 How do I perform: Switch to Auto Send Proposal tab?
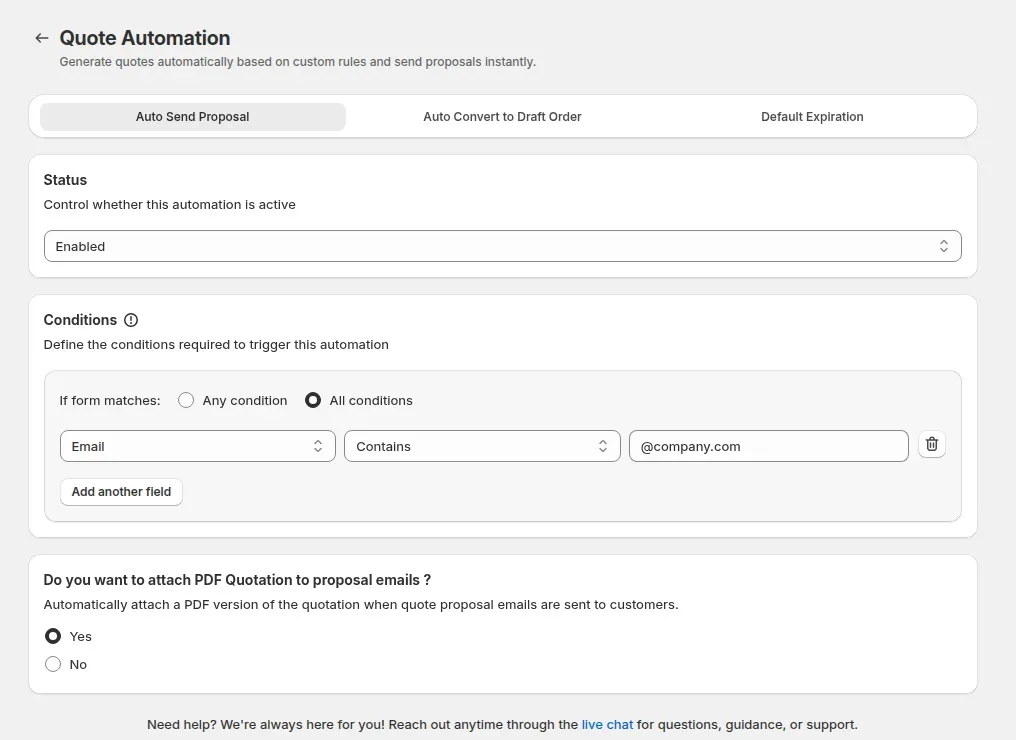192,117
